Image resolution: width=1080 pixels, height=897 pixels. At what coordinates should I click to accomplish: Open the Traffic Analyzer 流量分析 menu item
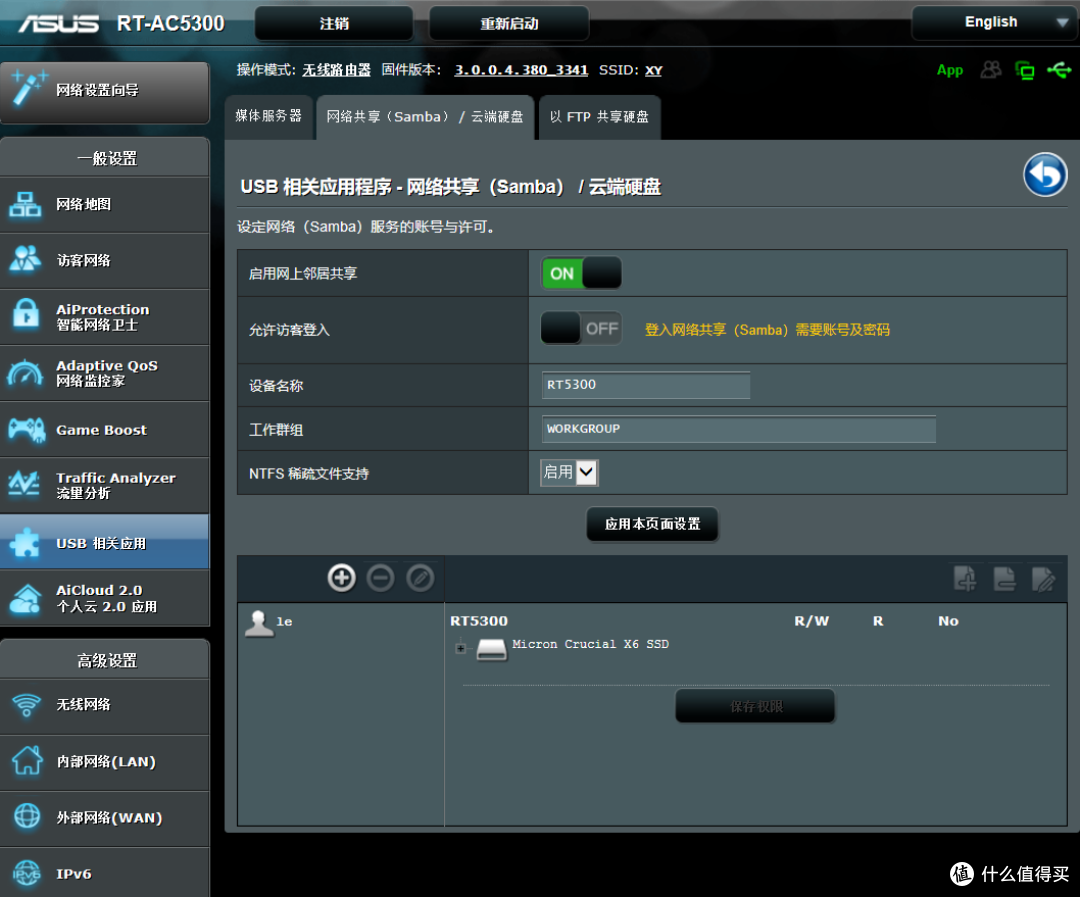click(x=105, y=485)
